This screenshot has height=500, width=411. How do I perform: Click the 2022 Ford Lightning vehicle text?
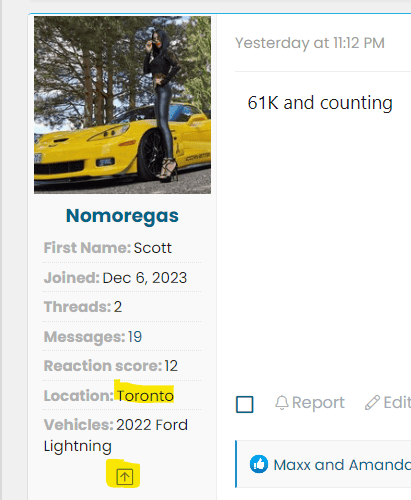pos(116,435)
